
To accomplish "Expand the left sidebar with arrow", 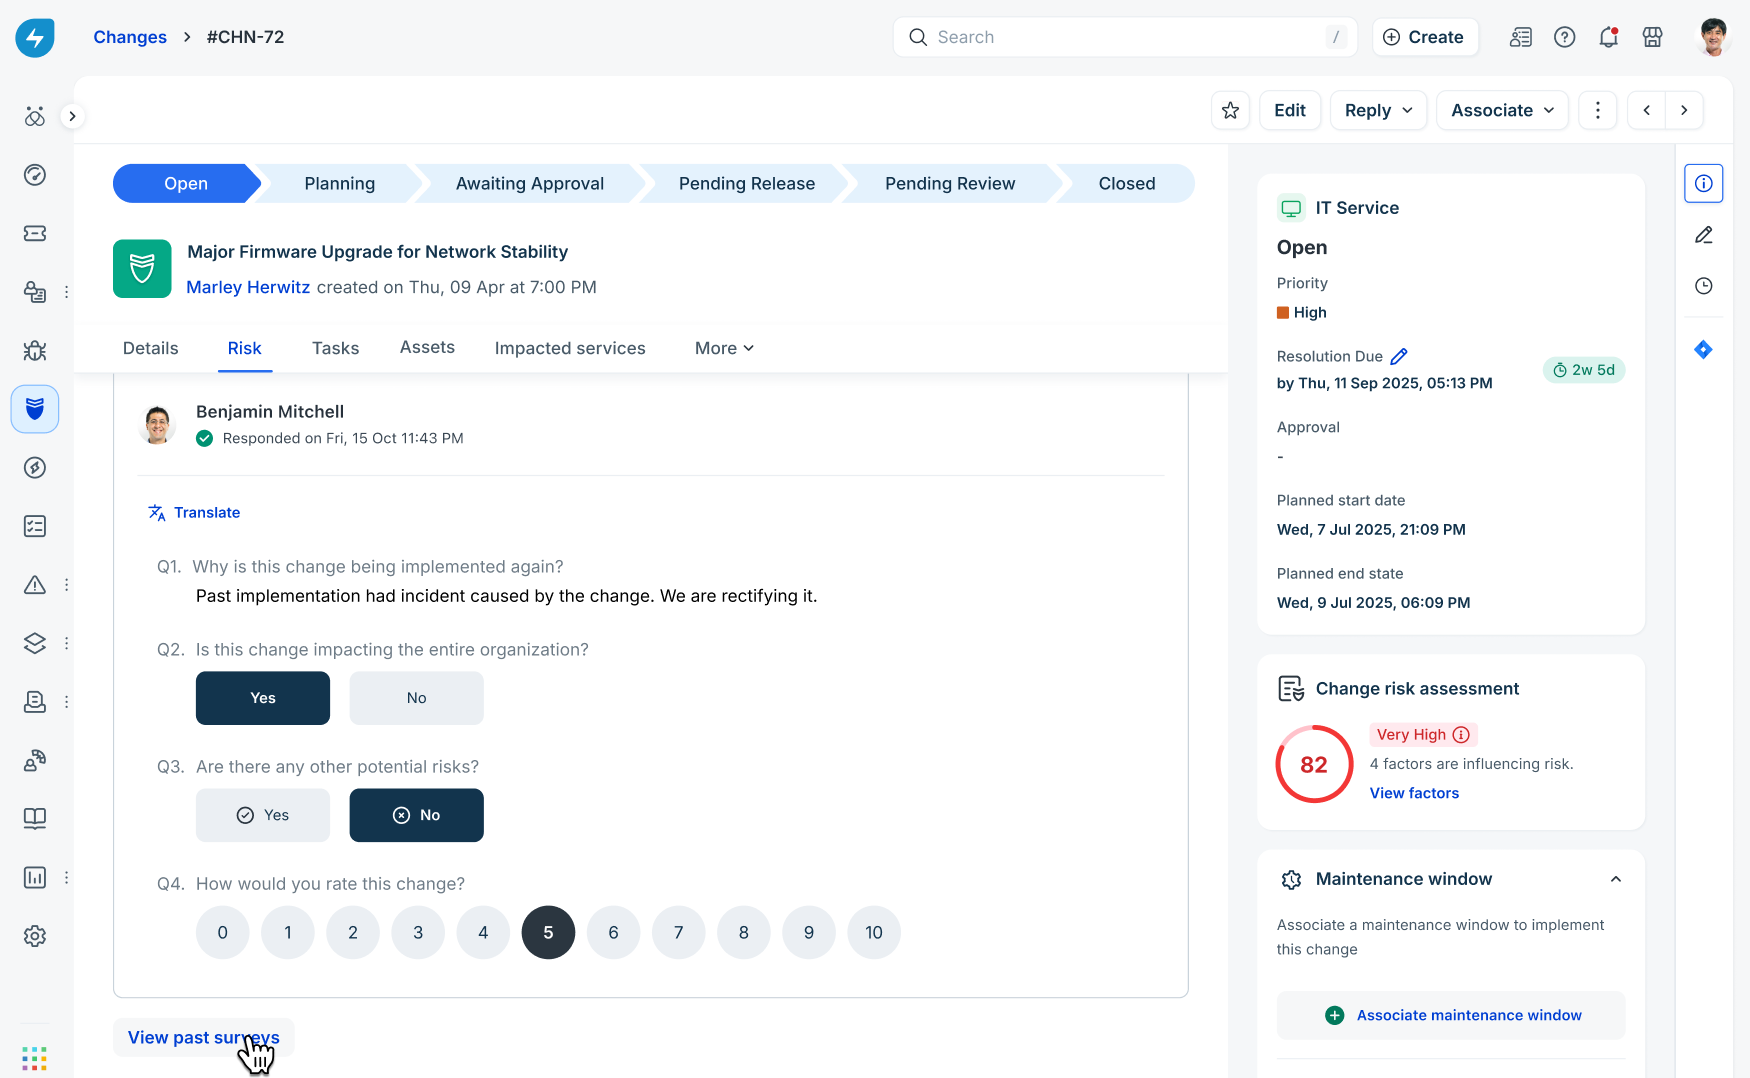I will (x=72, y=116).
